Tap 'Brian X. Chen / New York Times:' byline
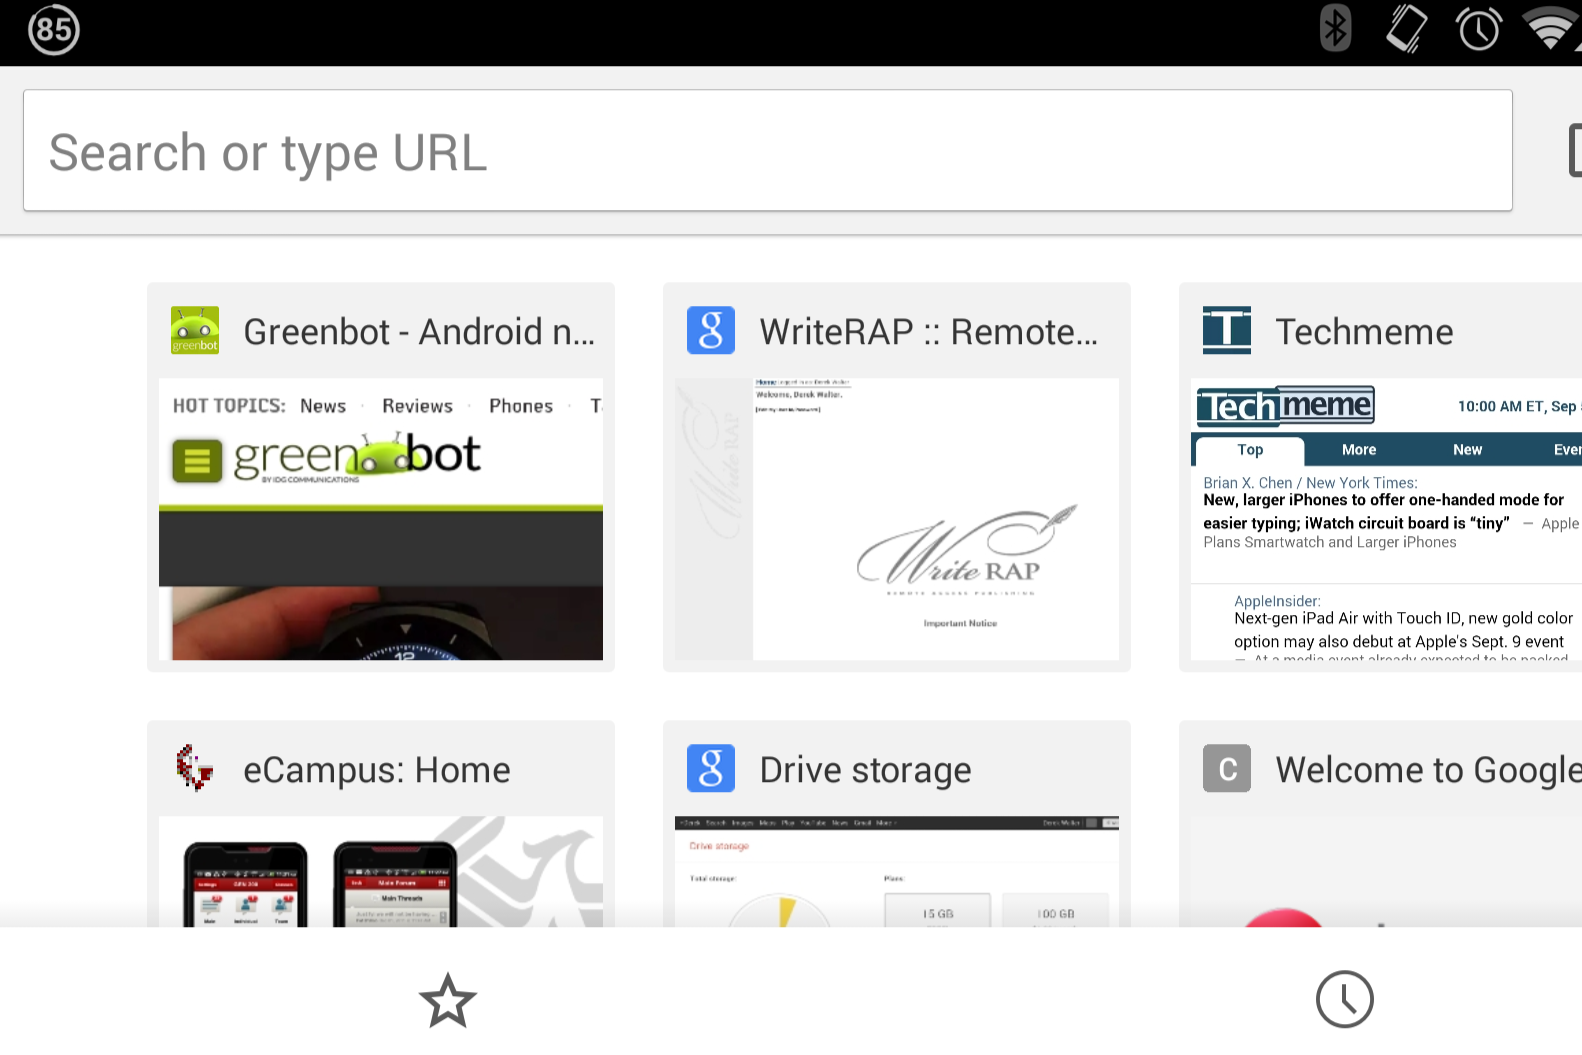Image resolution: width=1582 pixels, height=1055 pixels. pos(1310,483)
